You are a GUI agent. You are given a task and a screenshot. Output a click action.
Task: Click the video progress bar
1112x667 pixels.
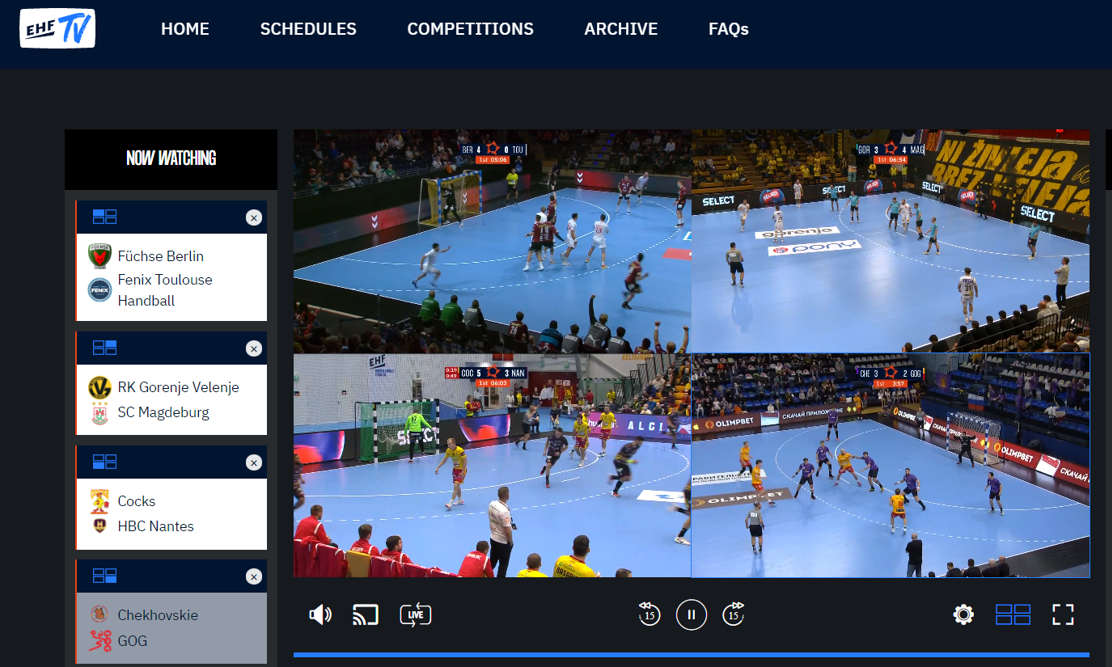pyautogui.click(x=691, y=655)
